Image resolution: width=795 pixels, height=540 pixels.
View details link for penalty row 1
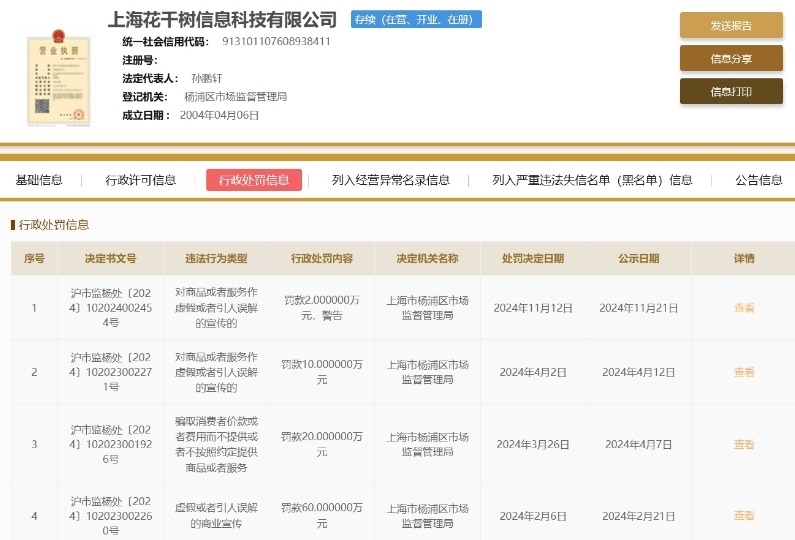[x=744, y=308]
